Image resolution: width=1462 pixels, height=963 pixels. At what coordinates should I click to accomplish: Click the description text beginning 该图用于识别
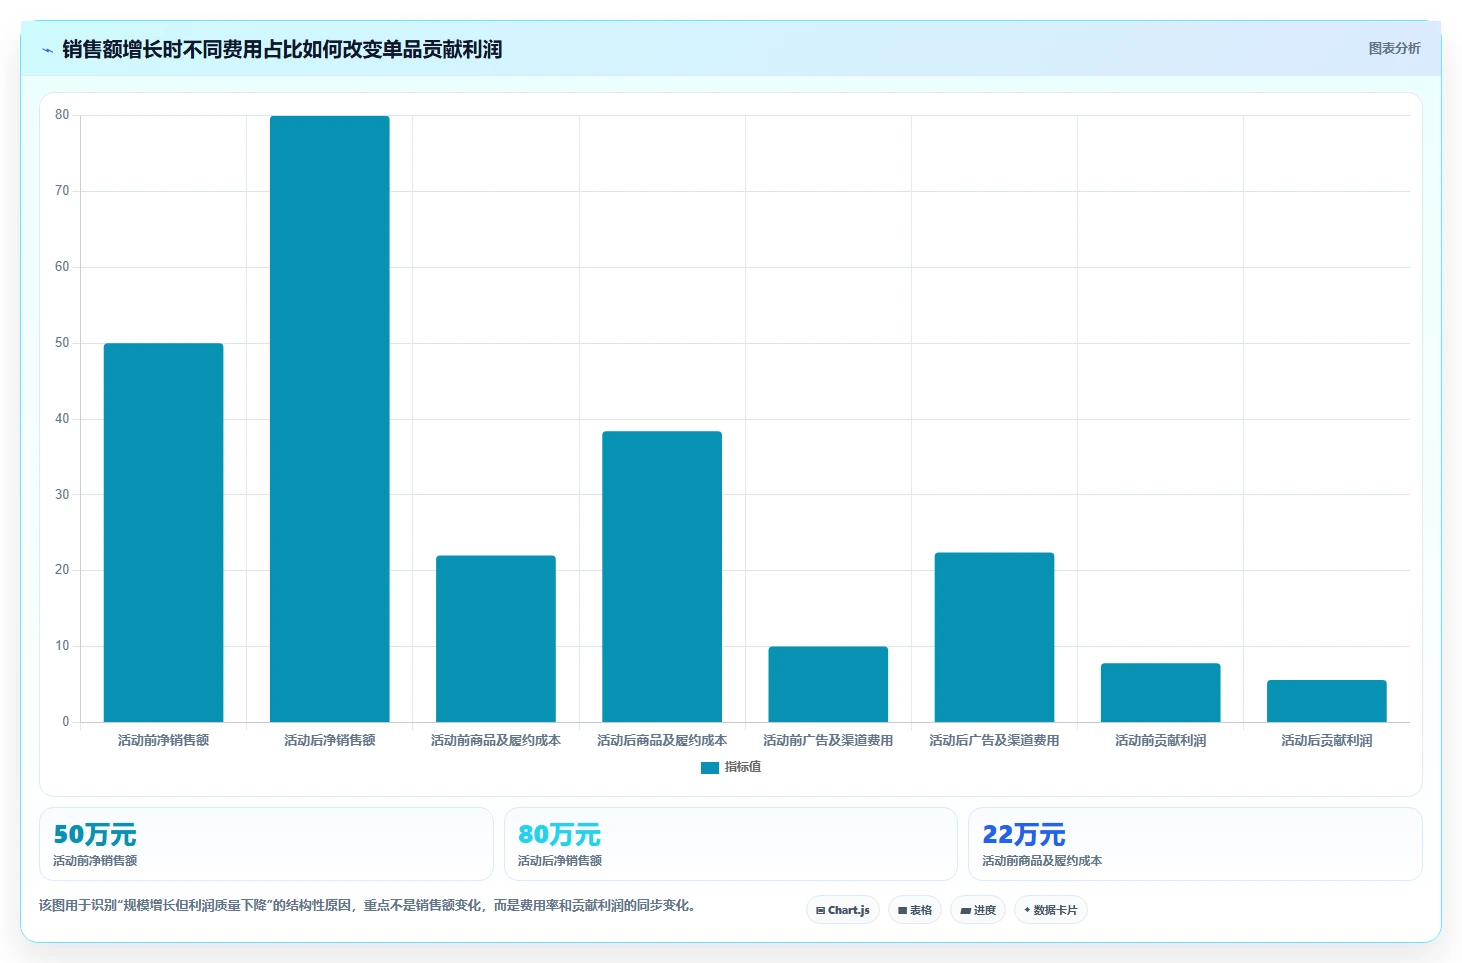(x=367, y=906)
